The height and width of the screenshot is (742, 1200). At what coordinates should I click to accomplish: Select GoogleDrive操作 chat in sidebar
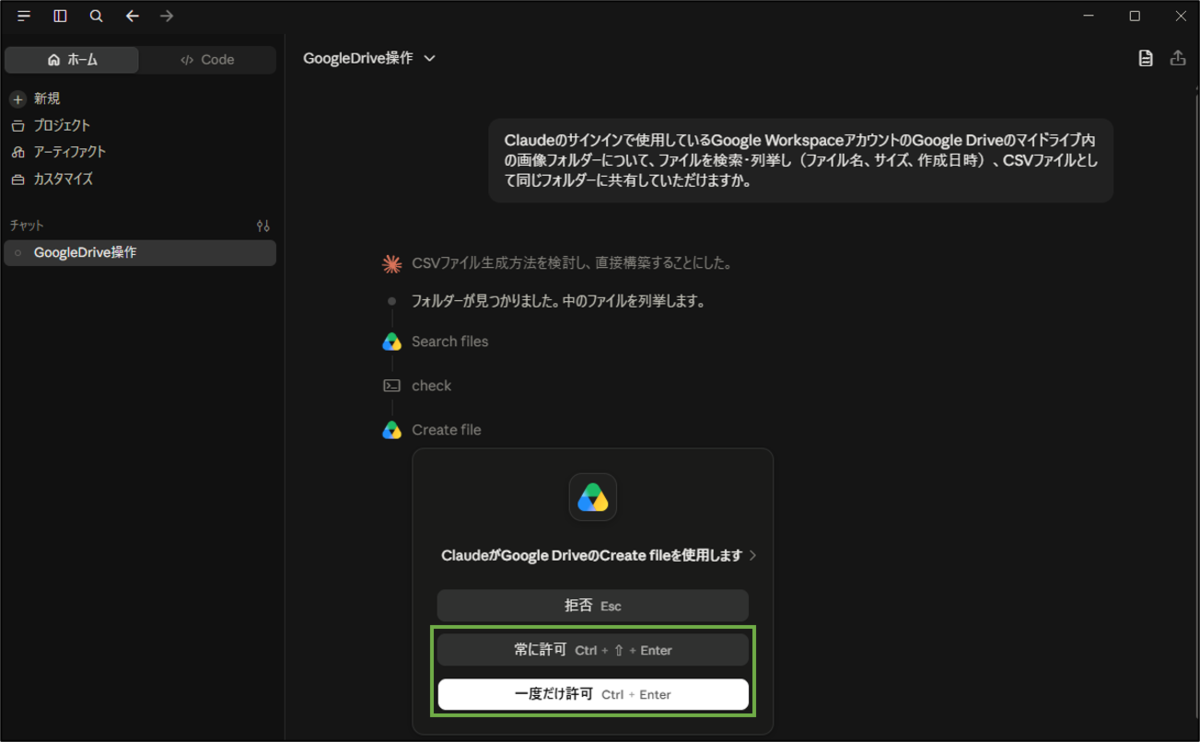pos(140,253)
